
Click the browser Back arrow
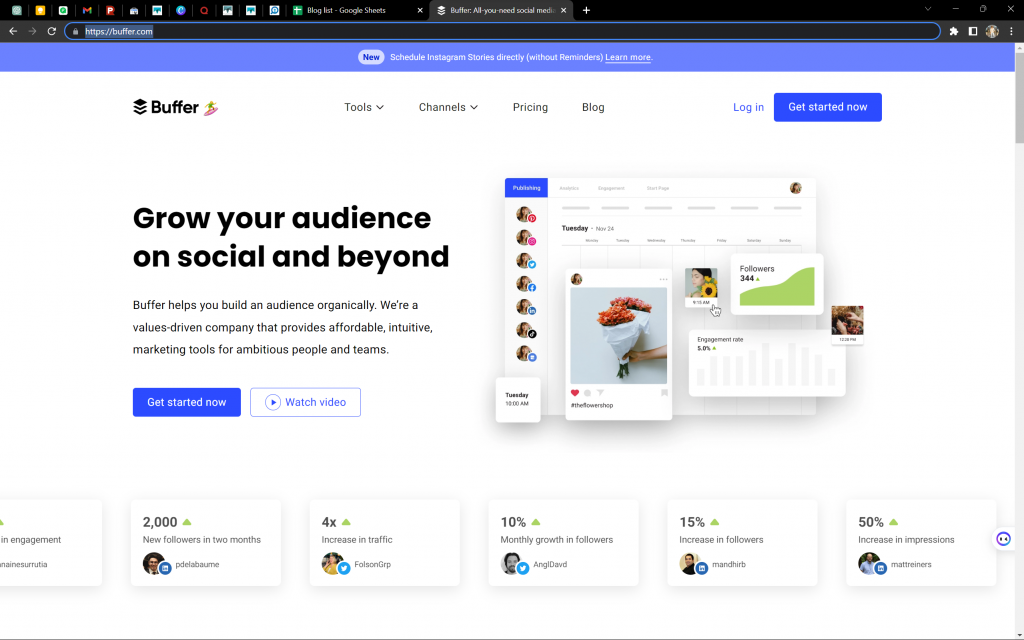tap(13, 31)
